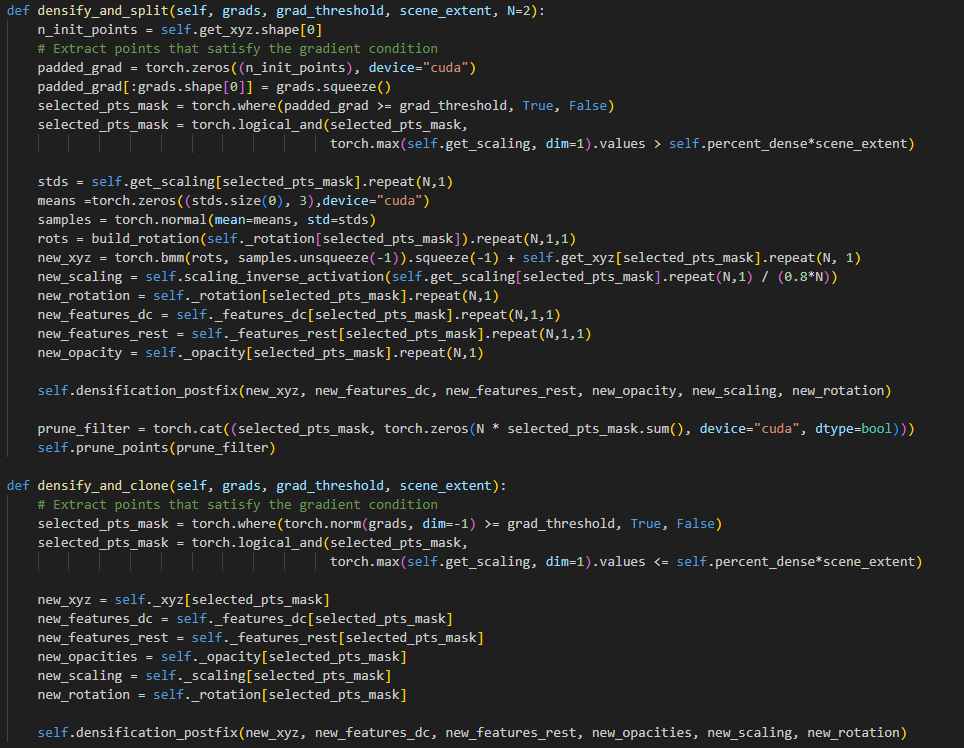
Task: Click densification_postfix call passing new_opacities
Action: (472, 733)
